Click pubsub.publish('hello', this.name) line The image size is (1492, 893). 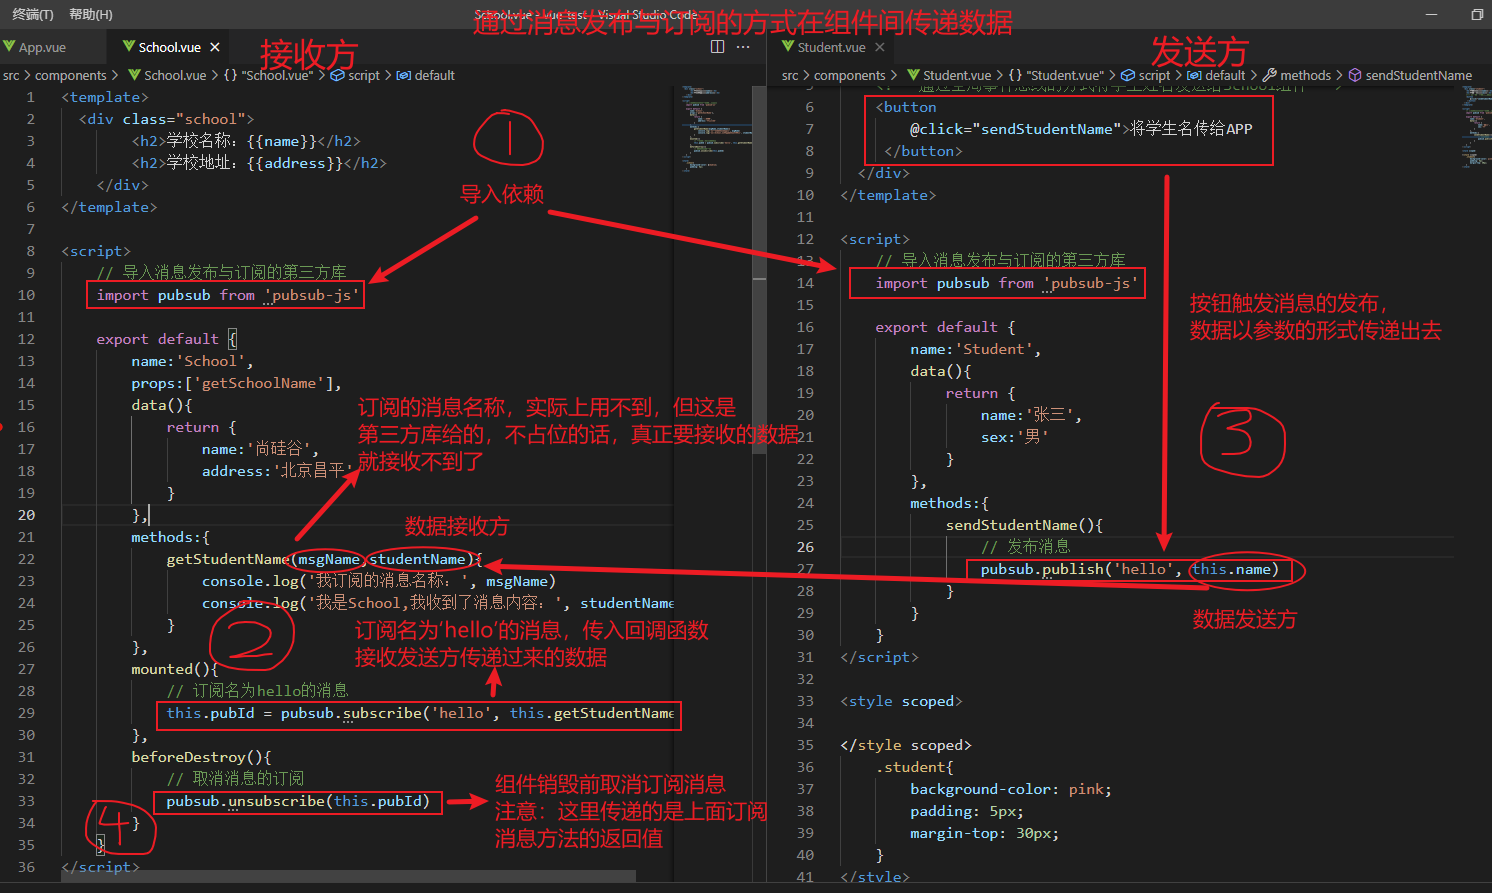pos(1130,569)
